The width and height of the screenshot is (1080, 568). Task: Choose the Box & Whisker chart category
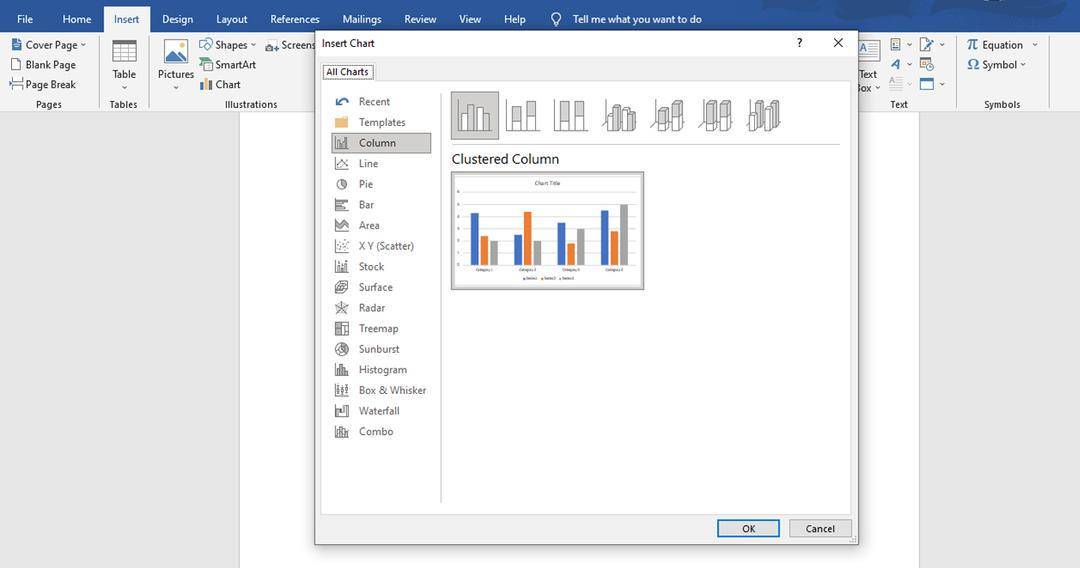pos(381,390)
